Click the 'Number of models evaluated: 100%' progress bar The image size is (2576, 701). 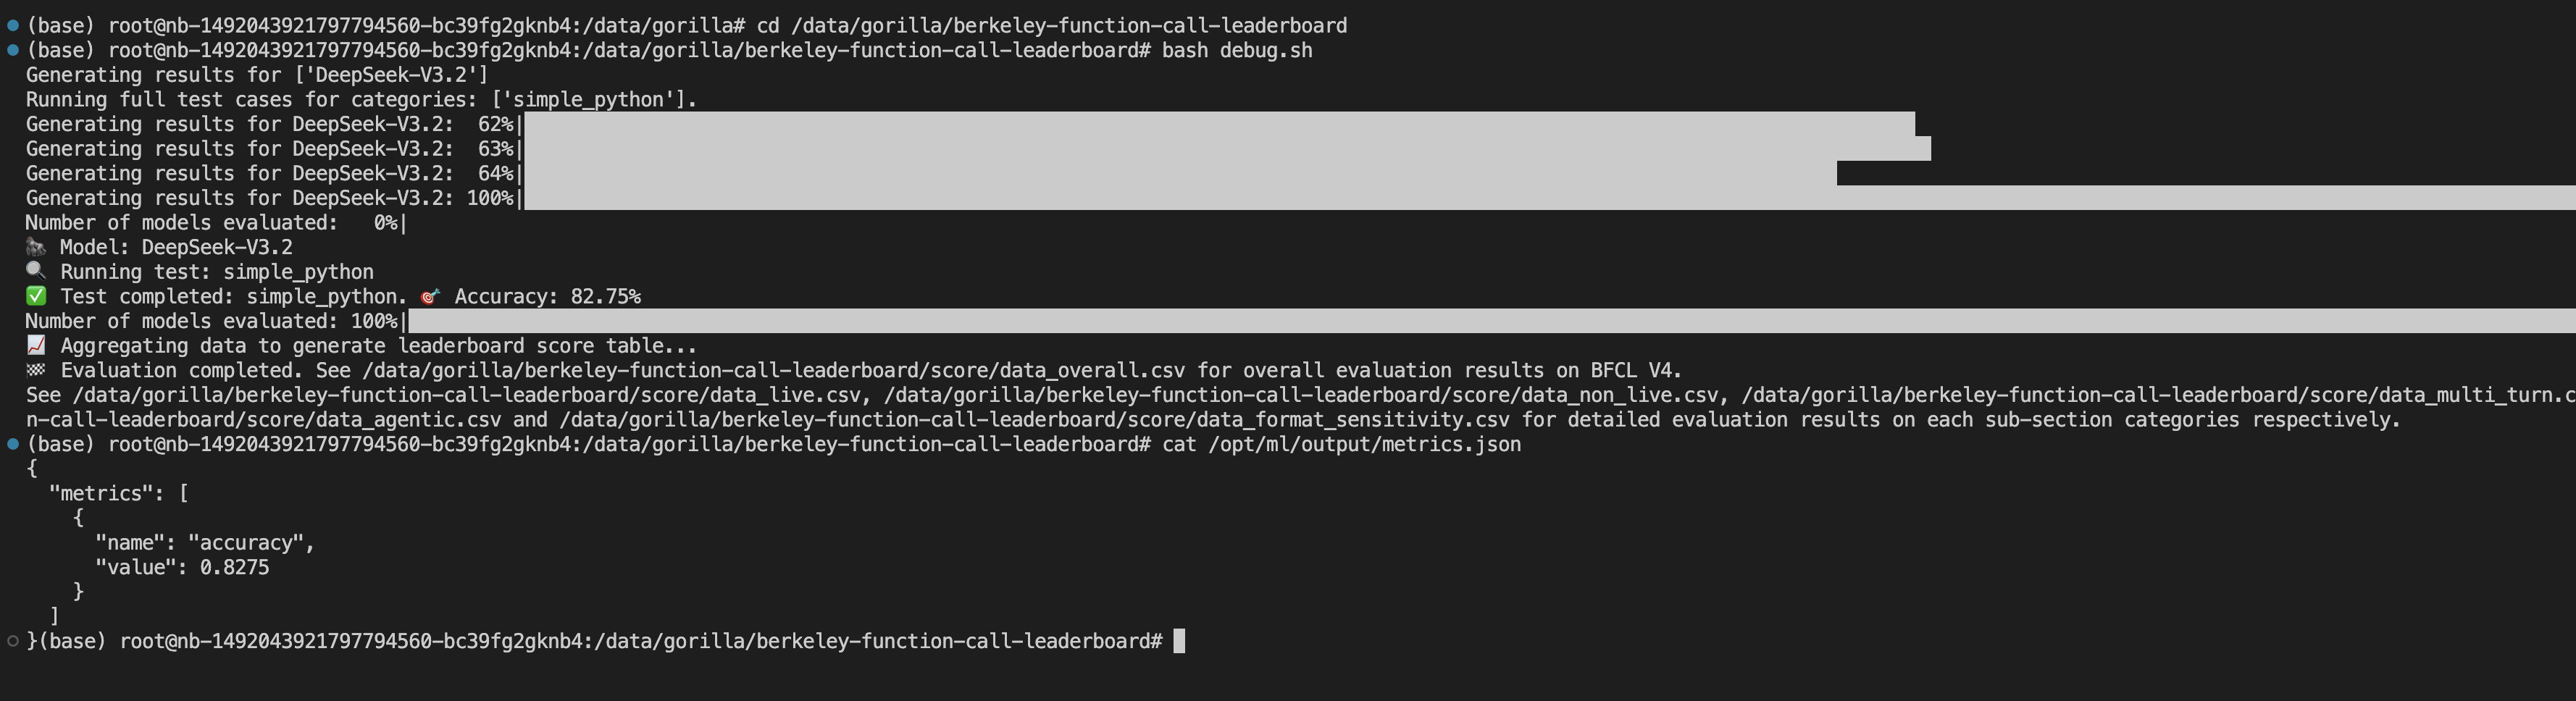tap(1490, 321)
